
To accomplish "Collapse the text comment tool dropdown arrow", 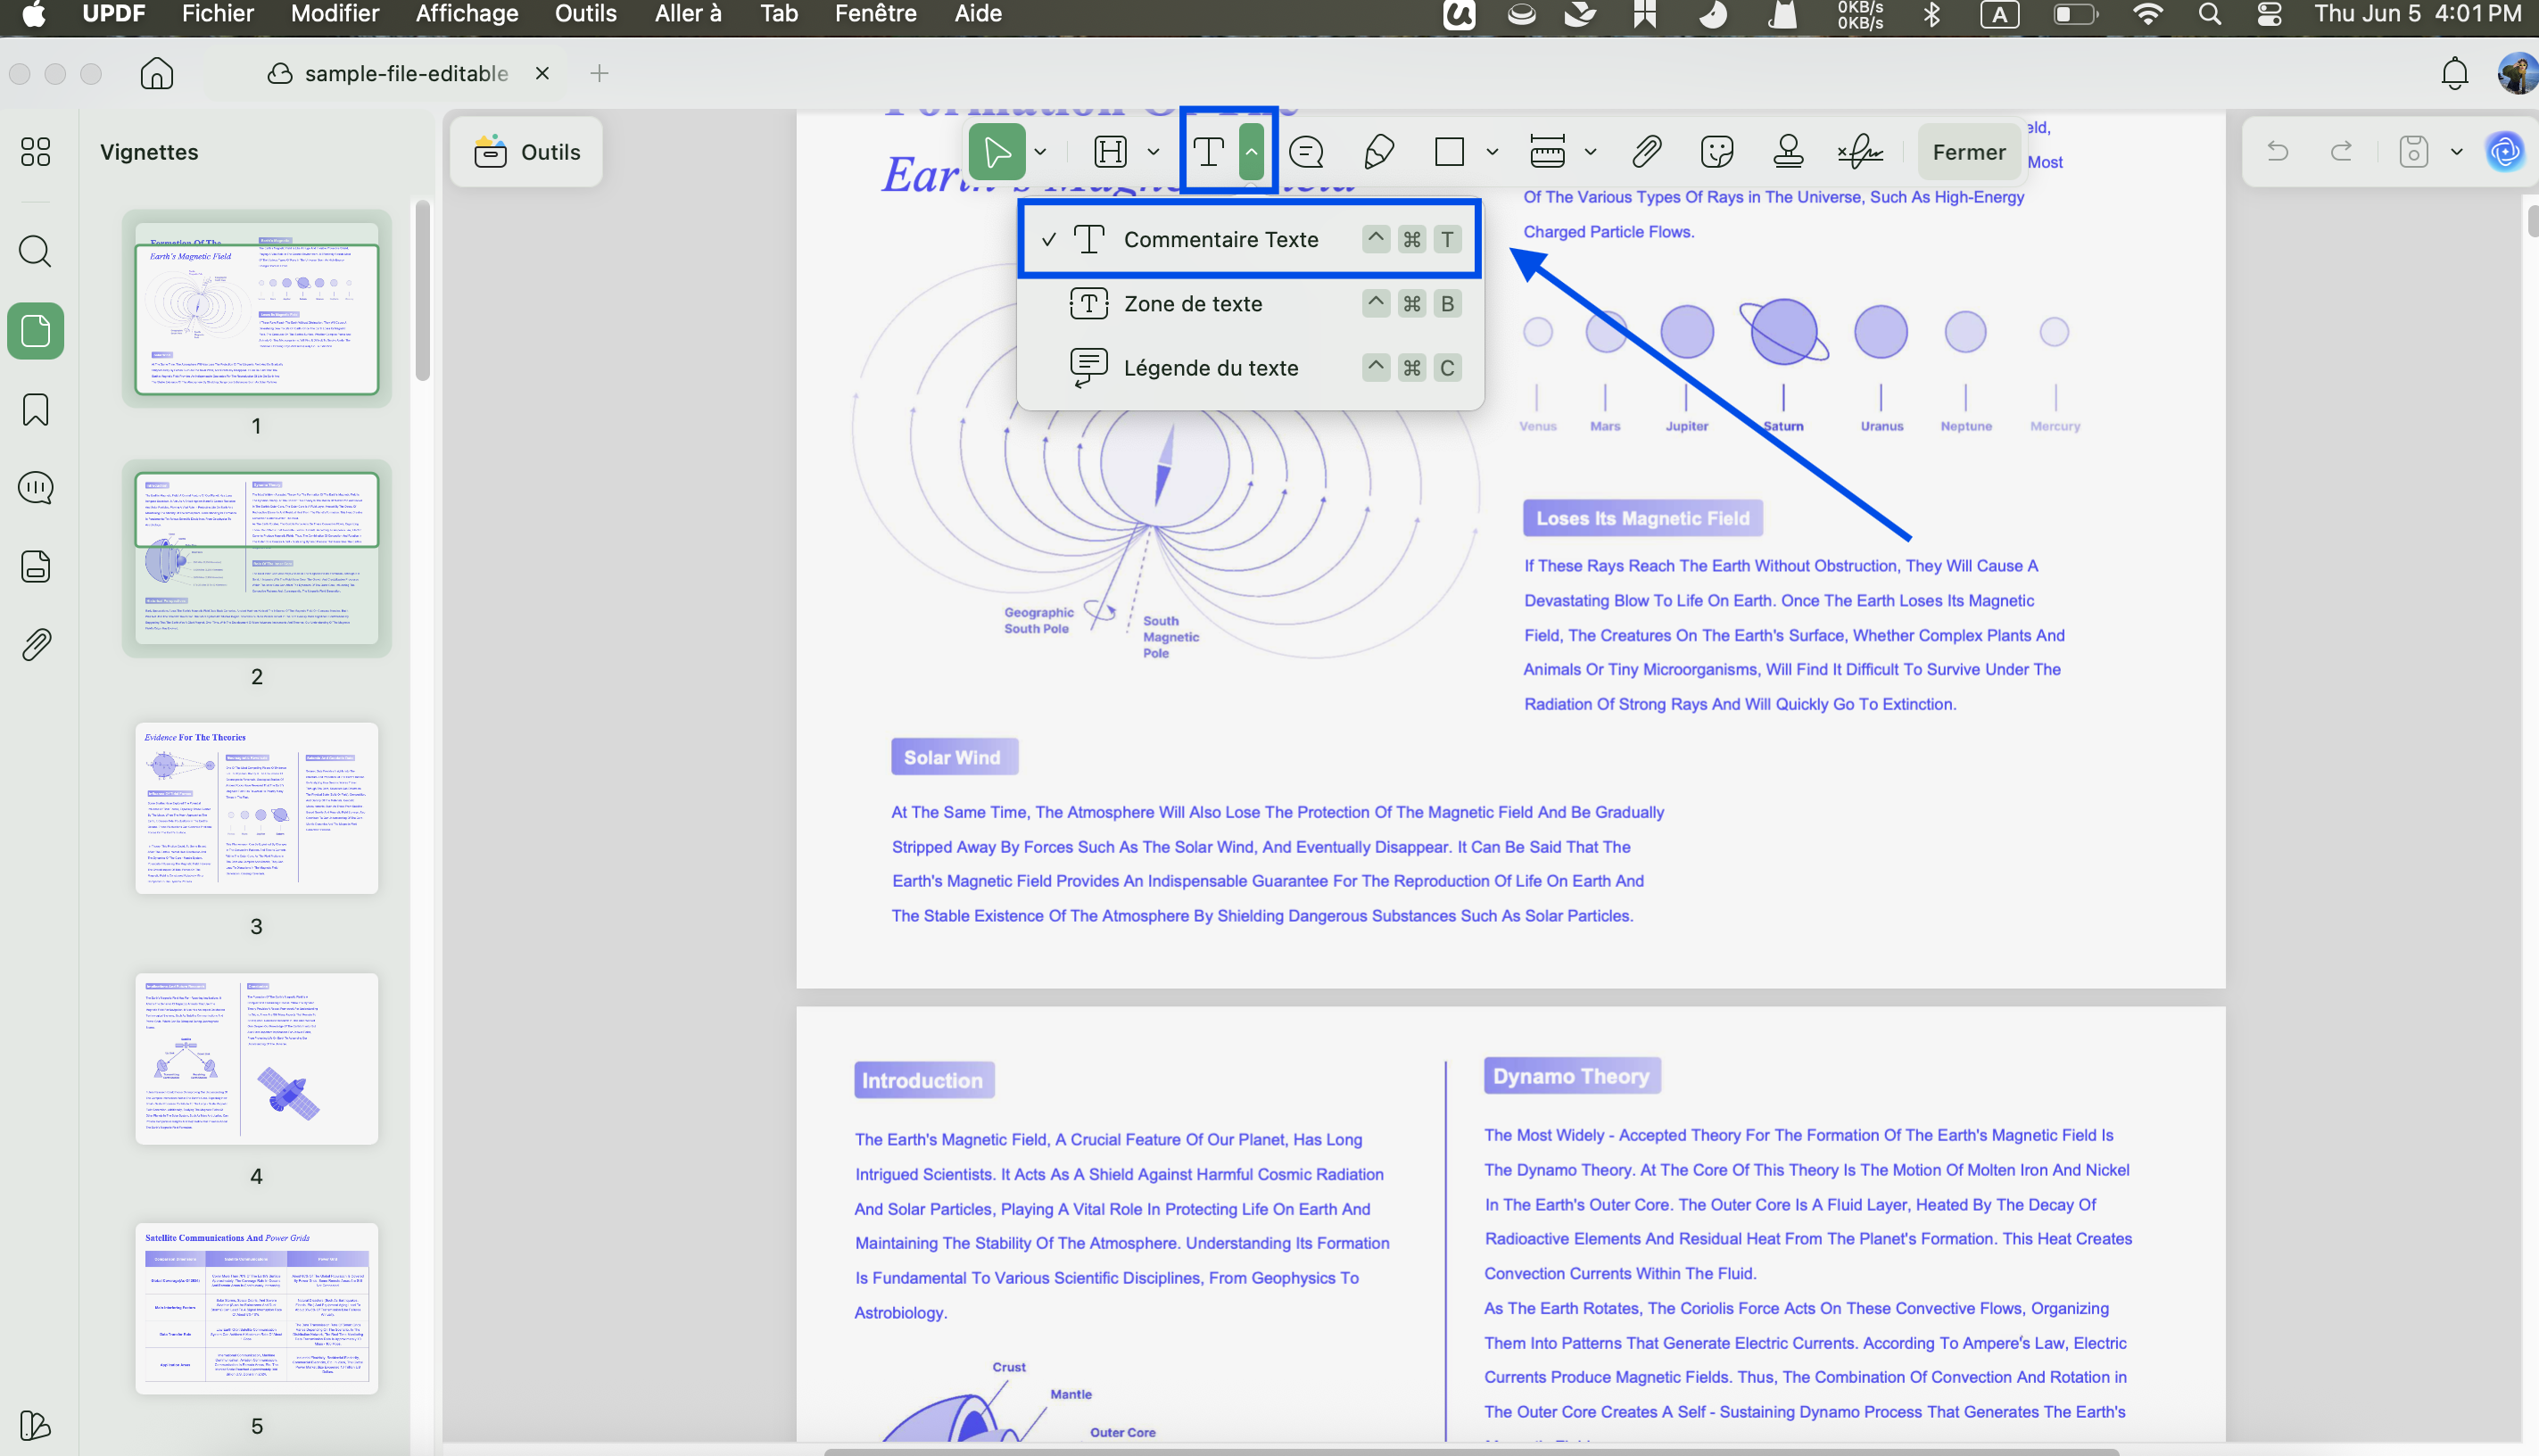I will (x=1251, y=152).
